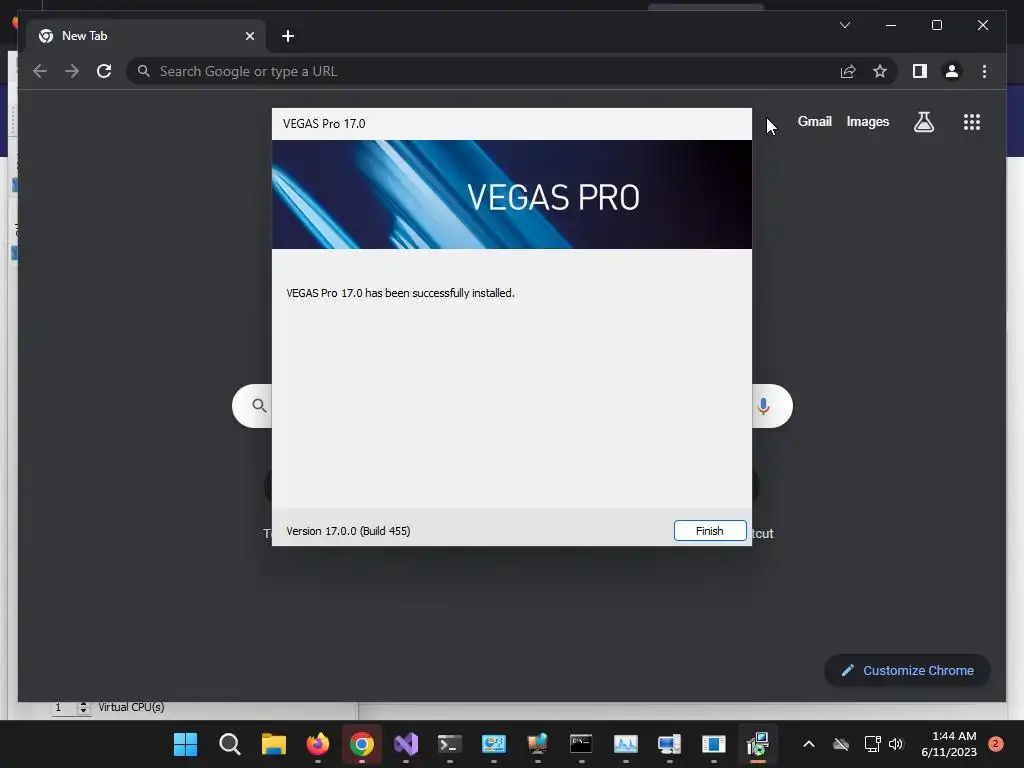
Task: Open the Chrome profile menu
Action: [952, 71]
